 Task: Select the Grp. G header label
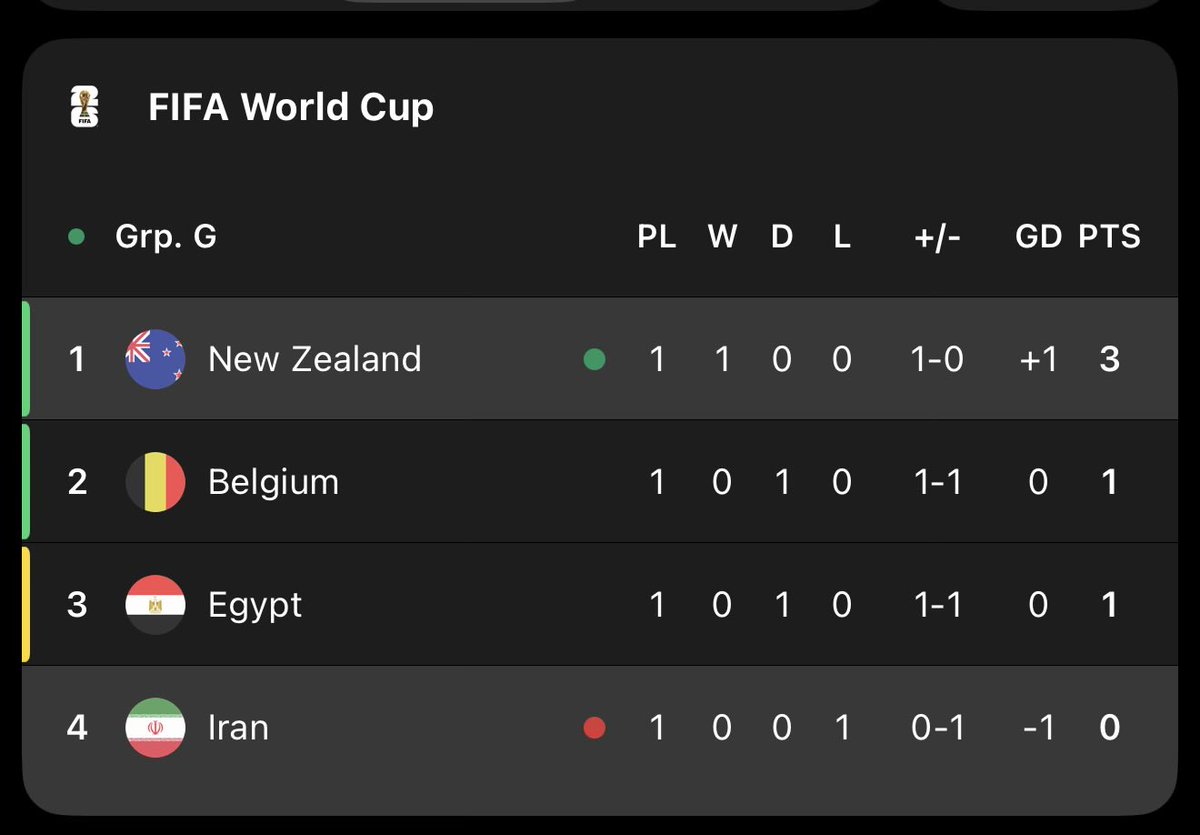166,237
